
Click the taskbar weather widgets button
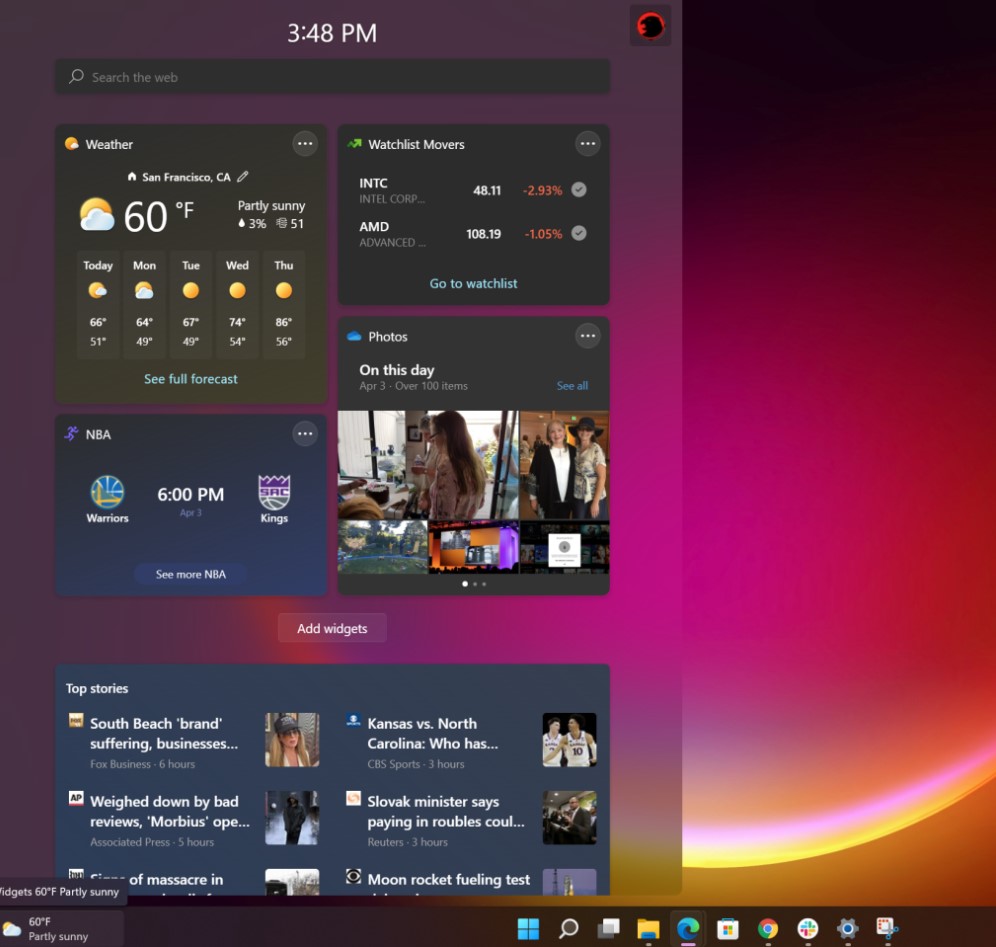(61, 929)
